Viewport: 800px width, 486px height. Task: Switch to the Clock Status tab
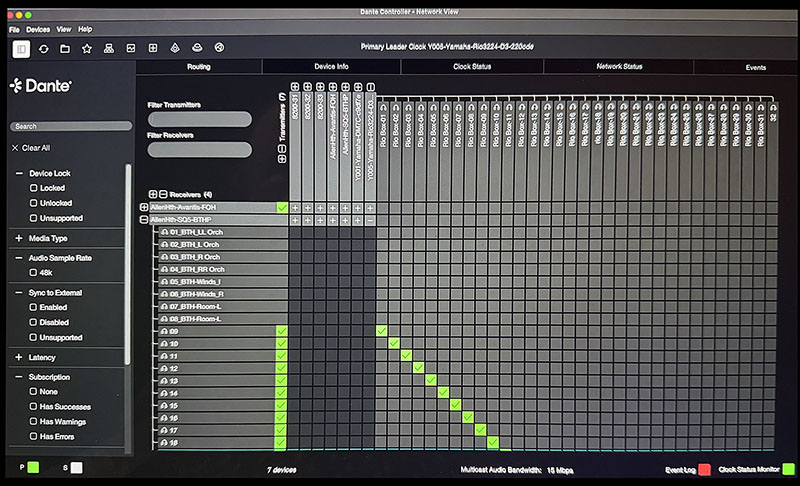click(x=472, y=66)
